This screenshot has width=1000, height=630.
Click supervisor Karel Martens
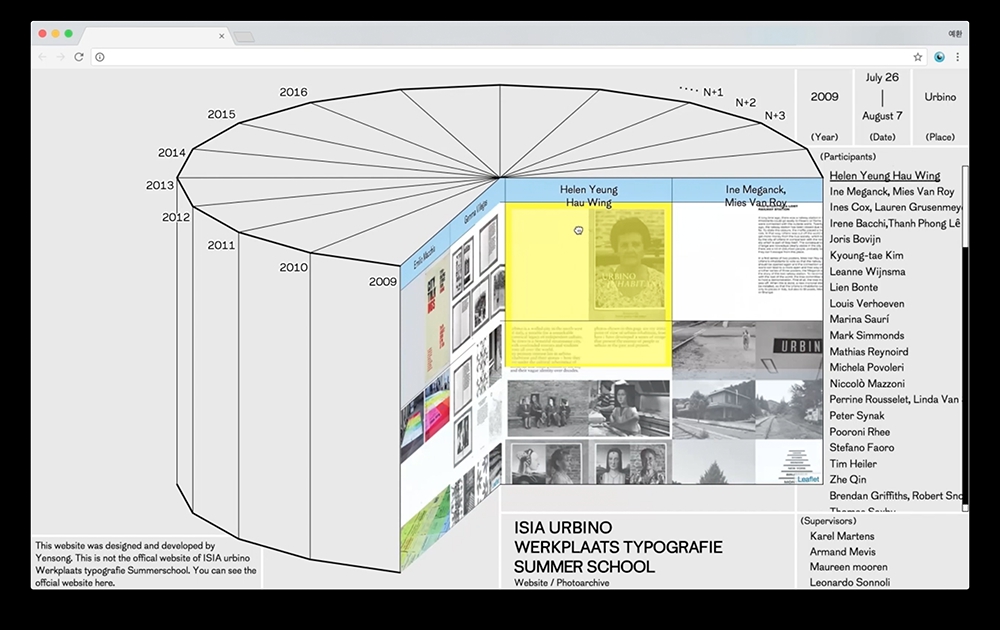click(842, 536)
